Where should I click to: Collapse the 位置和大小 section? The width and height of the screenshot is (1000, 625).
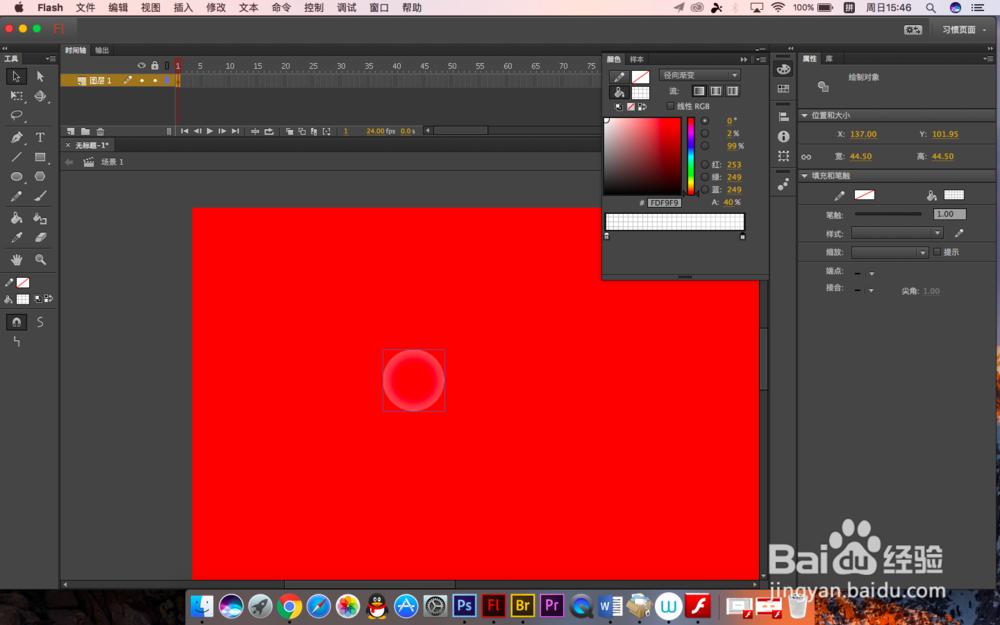[805, 115]
